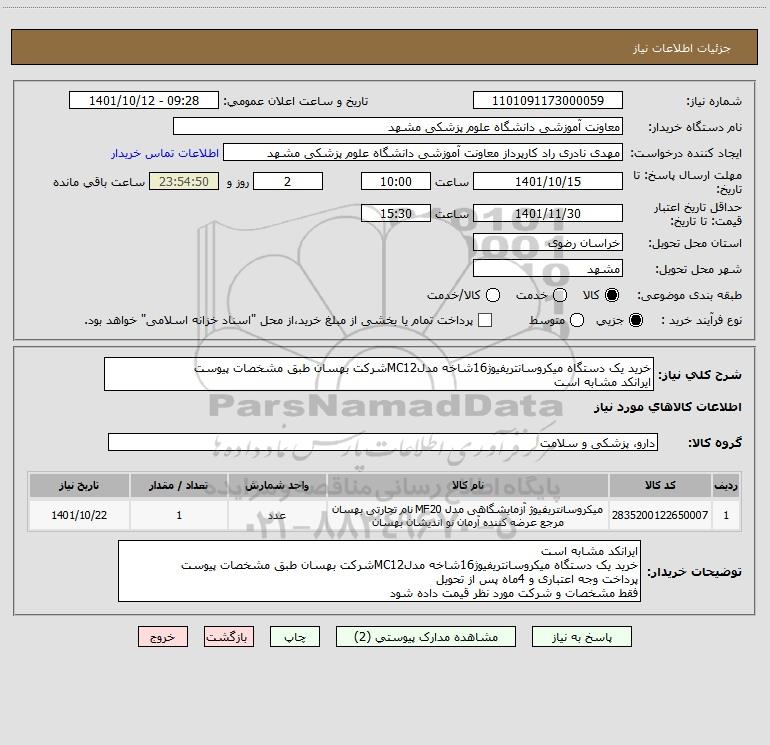Click the تاریخ نیاز column header
Screen dimensions: 770x745
79,485
